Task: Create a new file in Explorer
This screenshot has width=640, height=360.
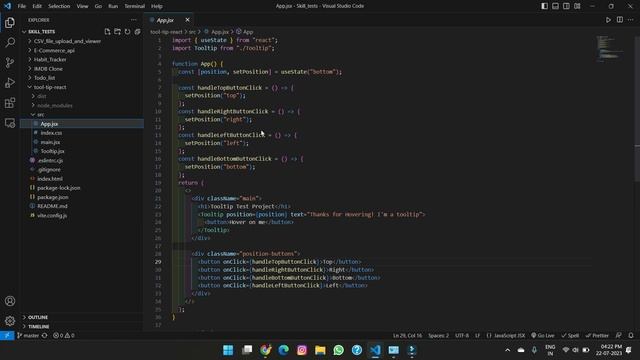Action: [107, 31]
